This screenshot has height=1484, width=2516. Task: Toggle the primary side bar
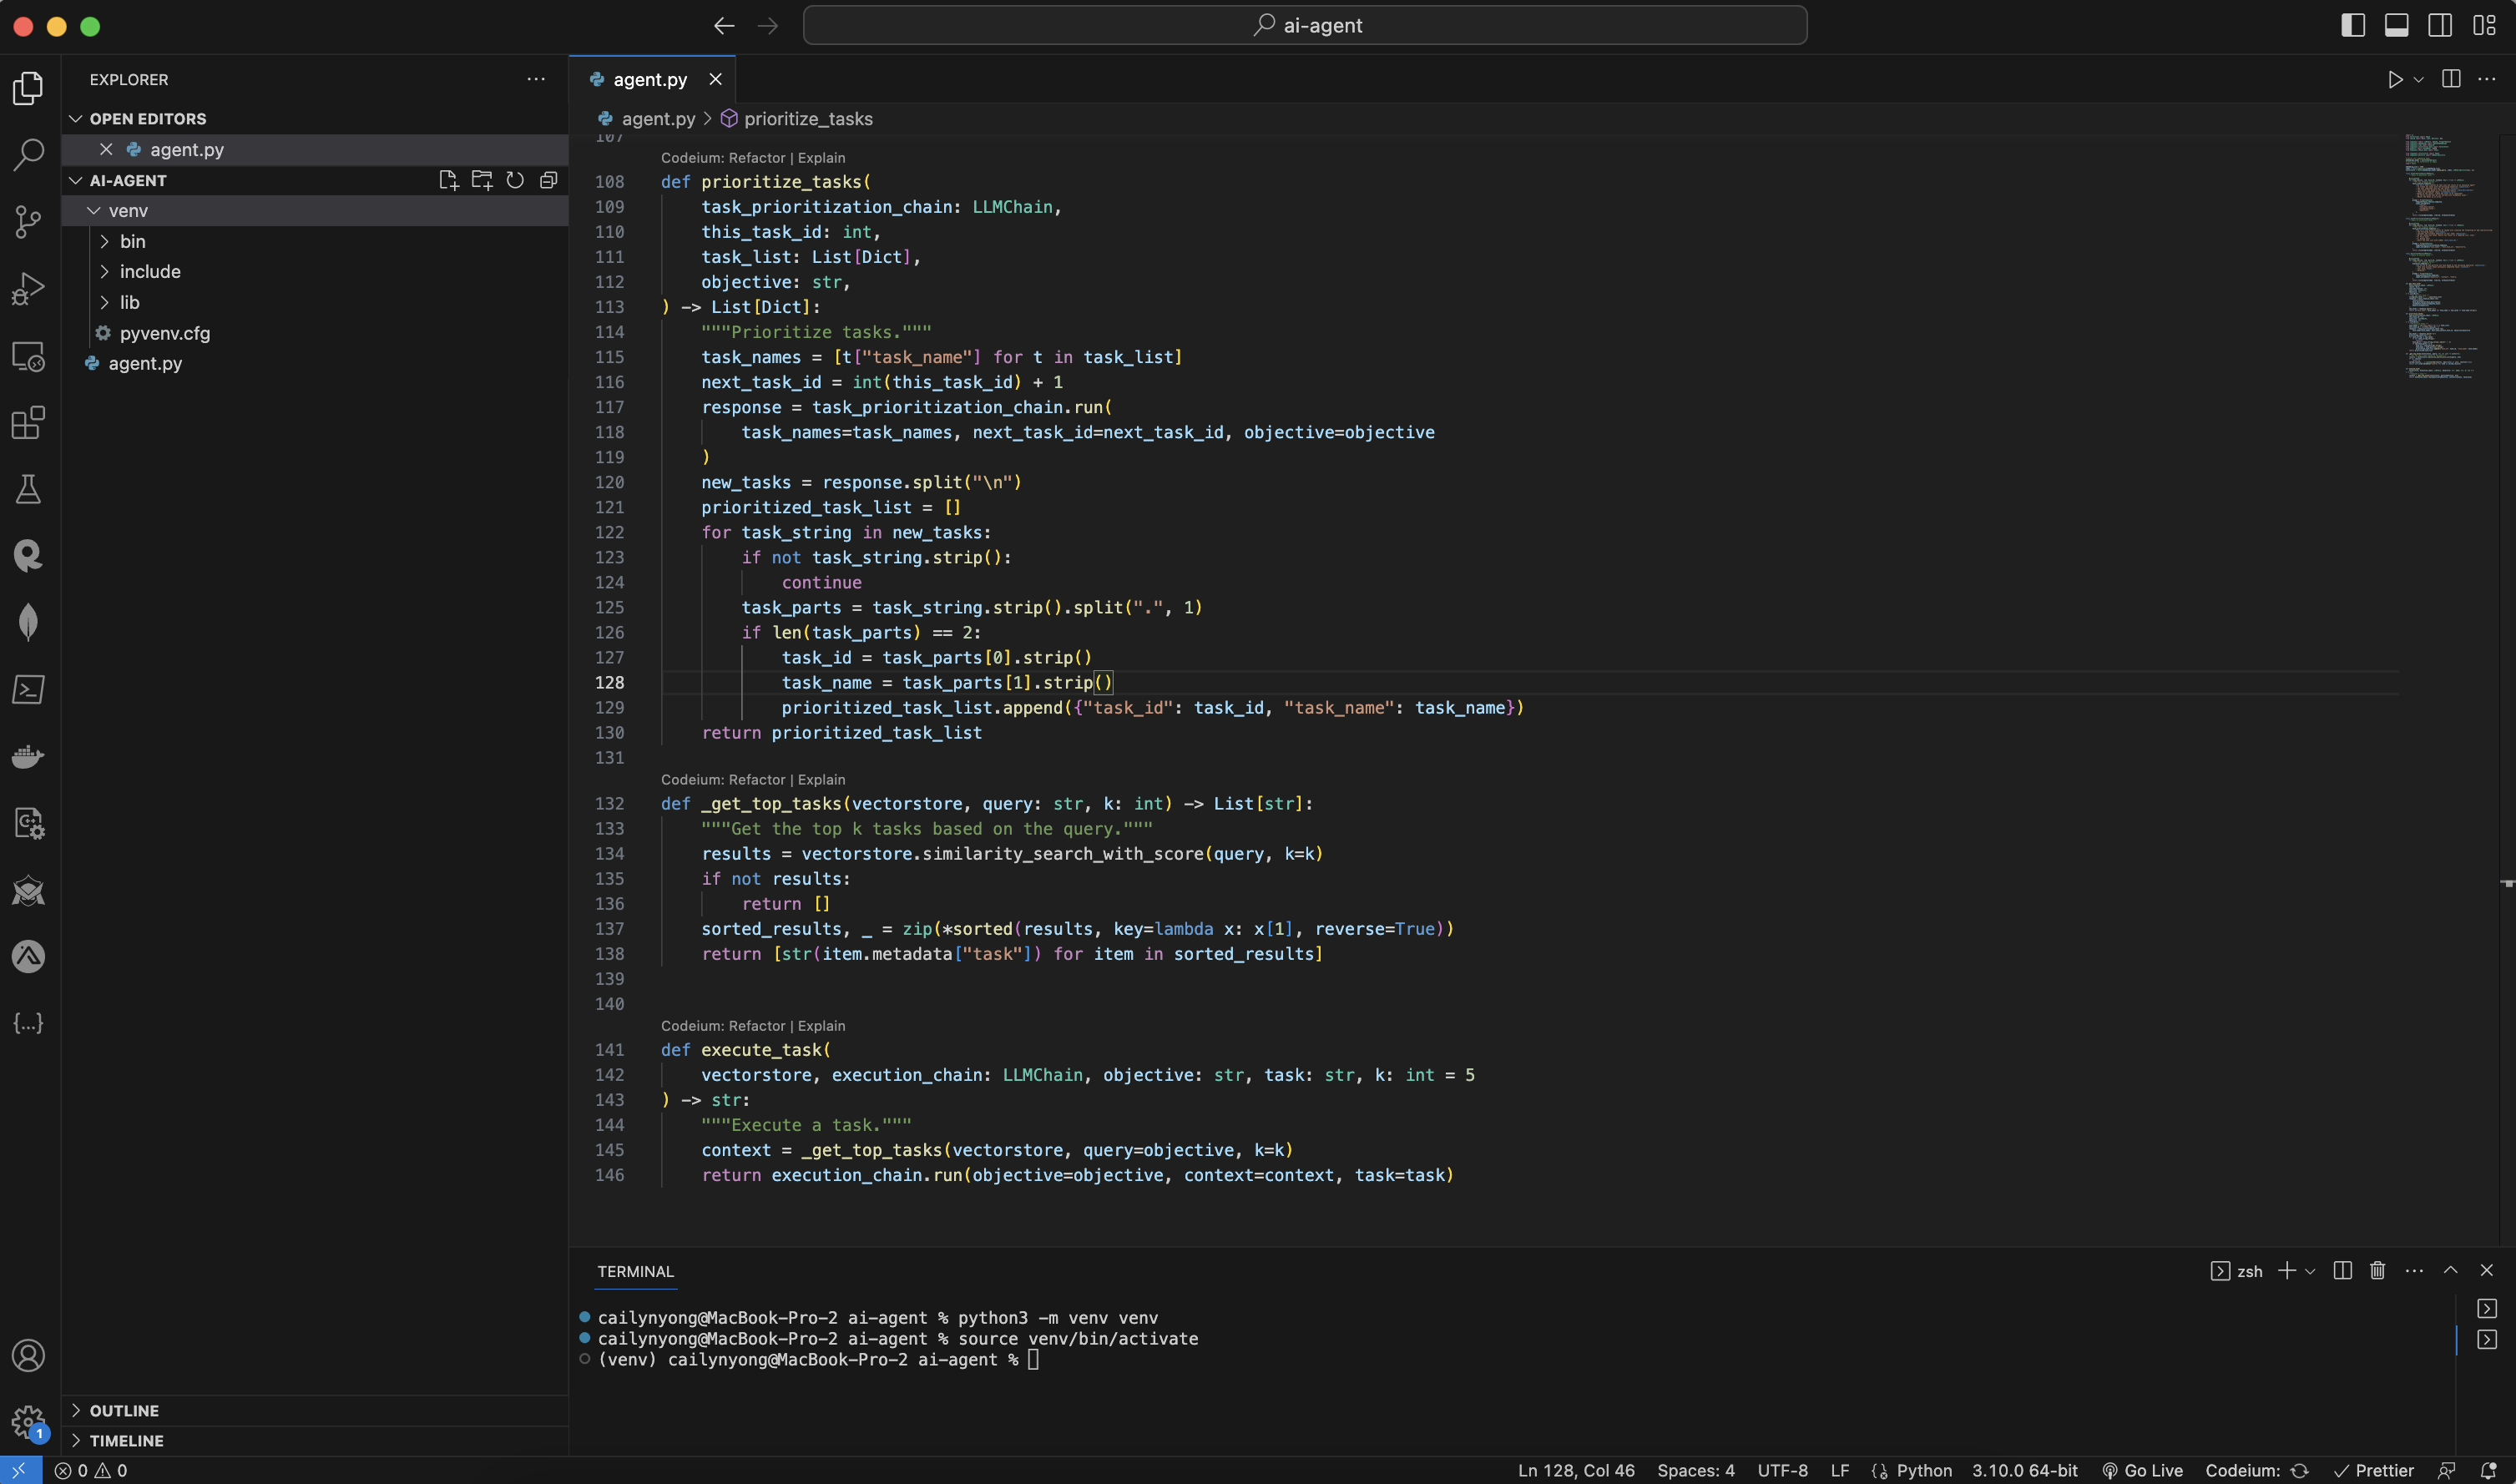point(2353,26)
